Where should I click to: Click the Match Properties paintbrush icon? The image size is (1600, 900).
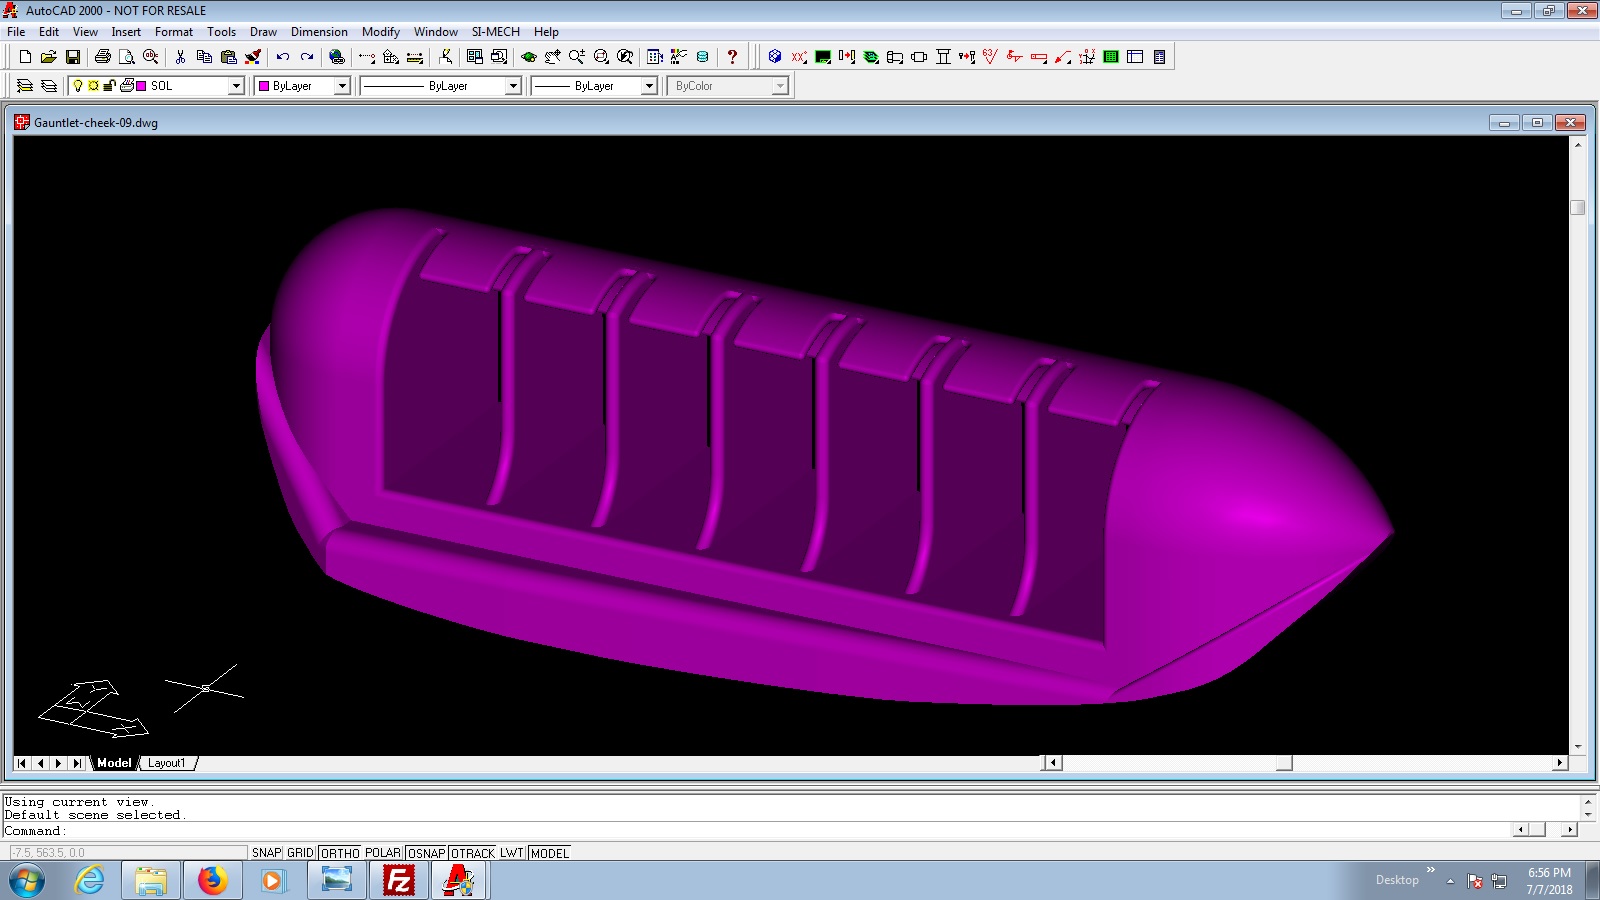pos(253,57)
